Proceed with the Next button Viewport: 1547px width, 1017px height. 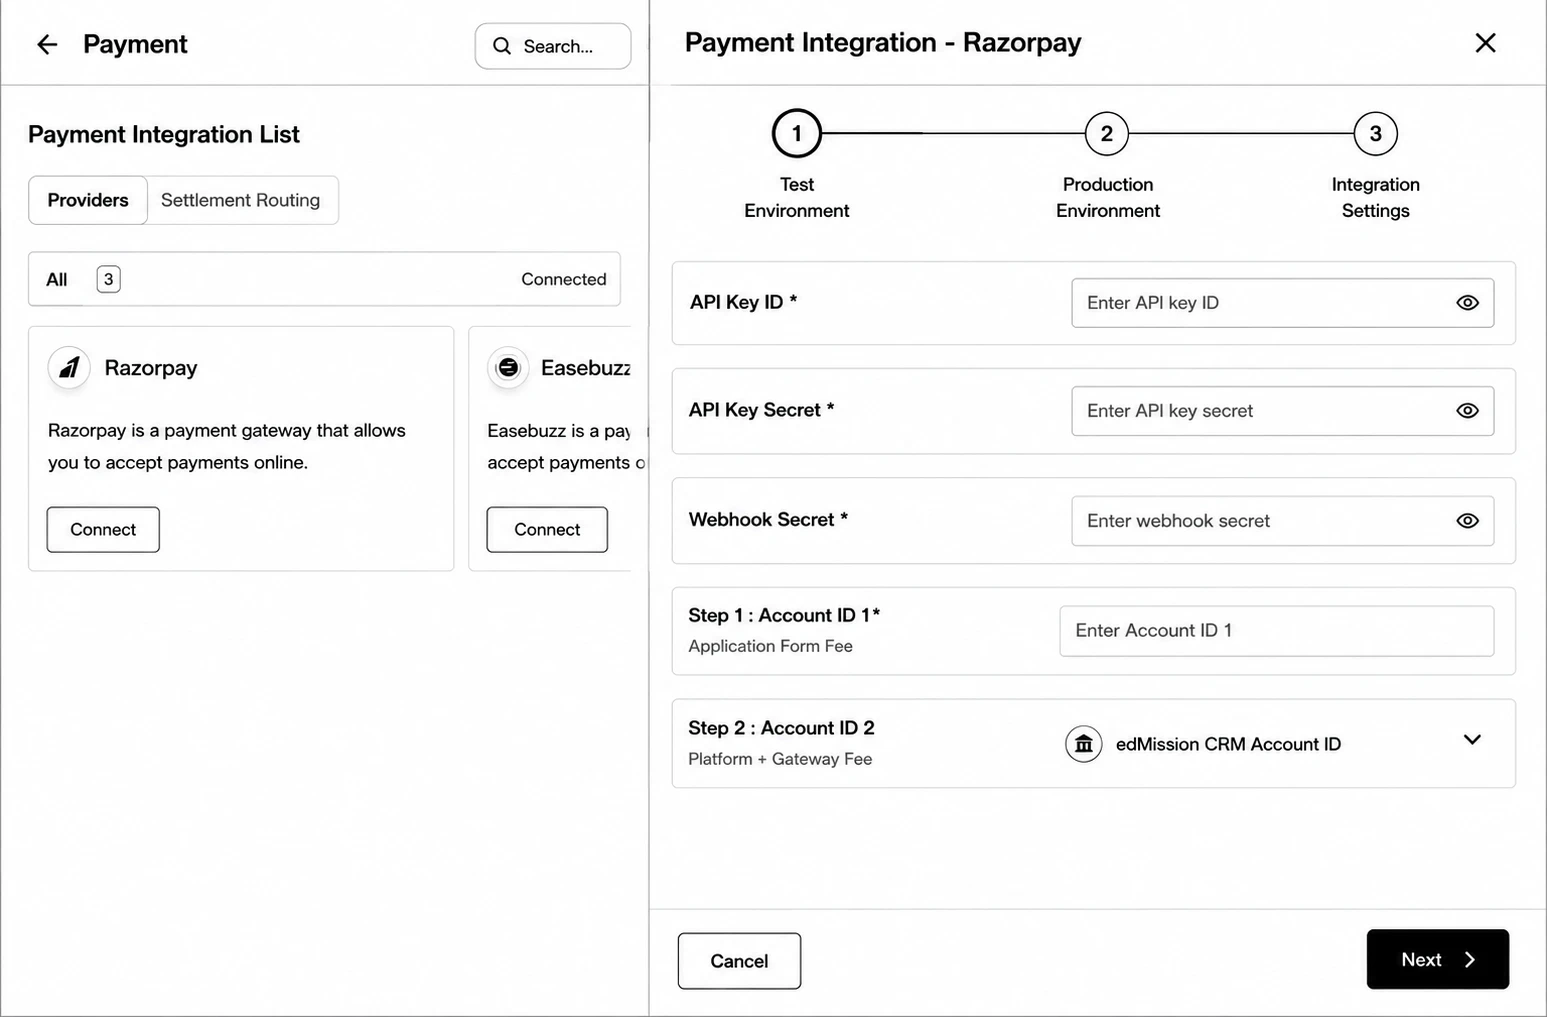coord(1437,959)
